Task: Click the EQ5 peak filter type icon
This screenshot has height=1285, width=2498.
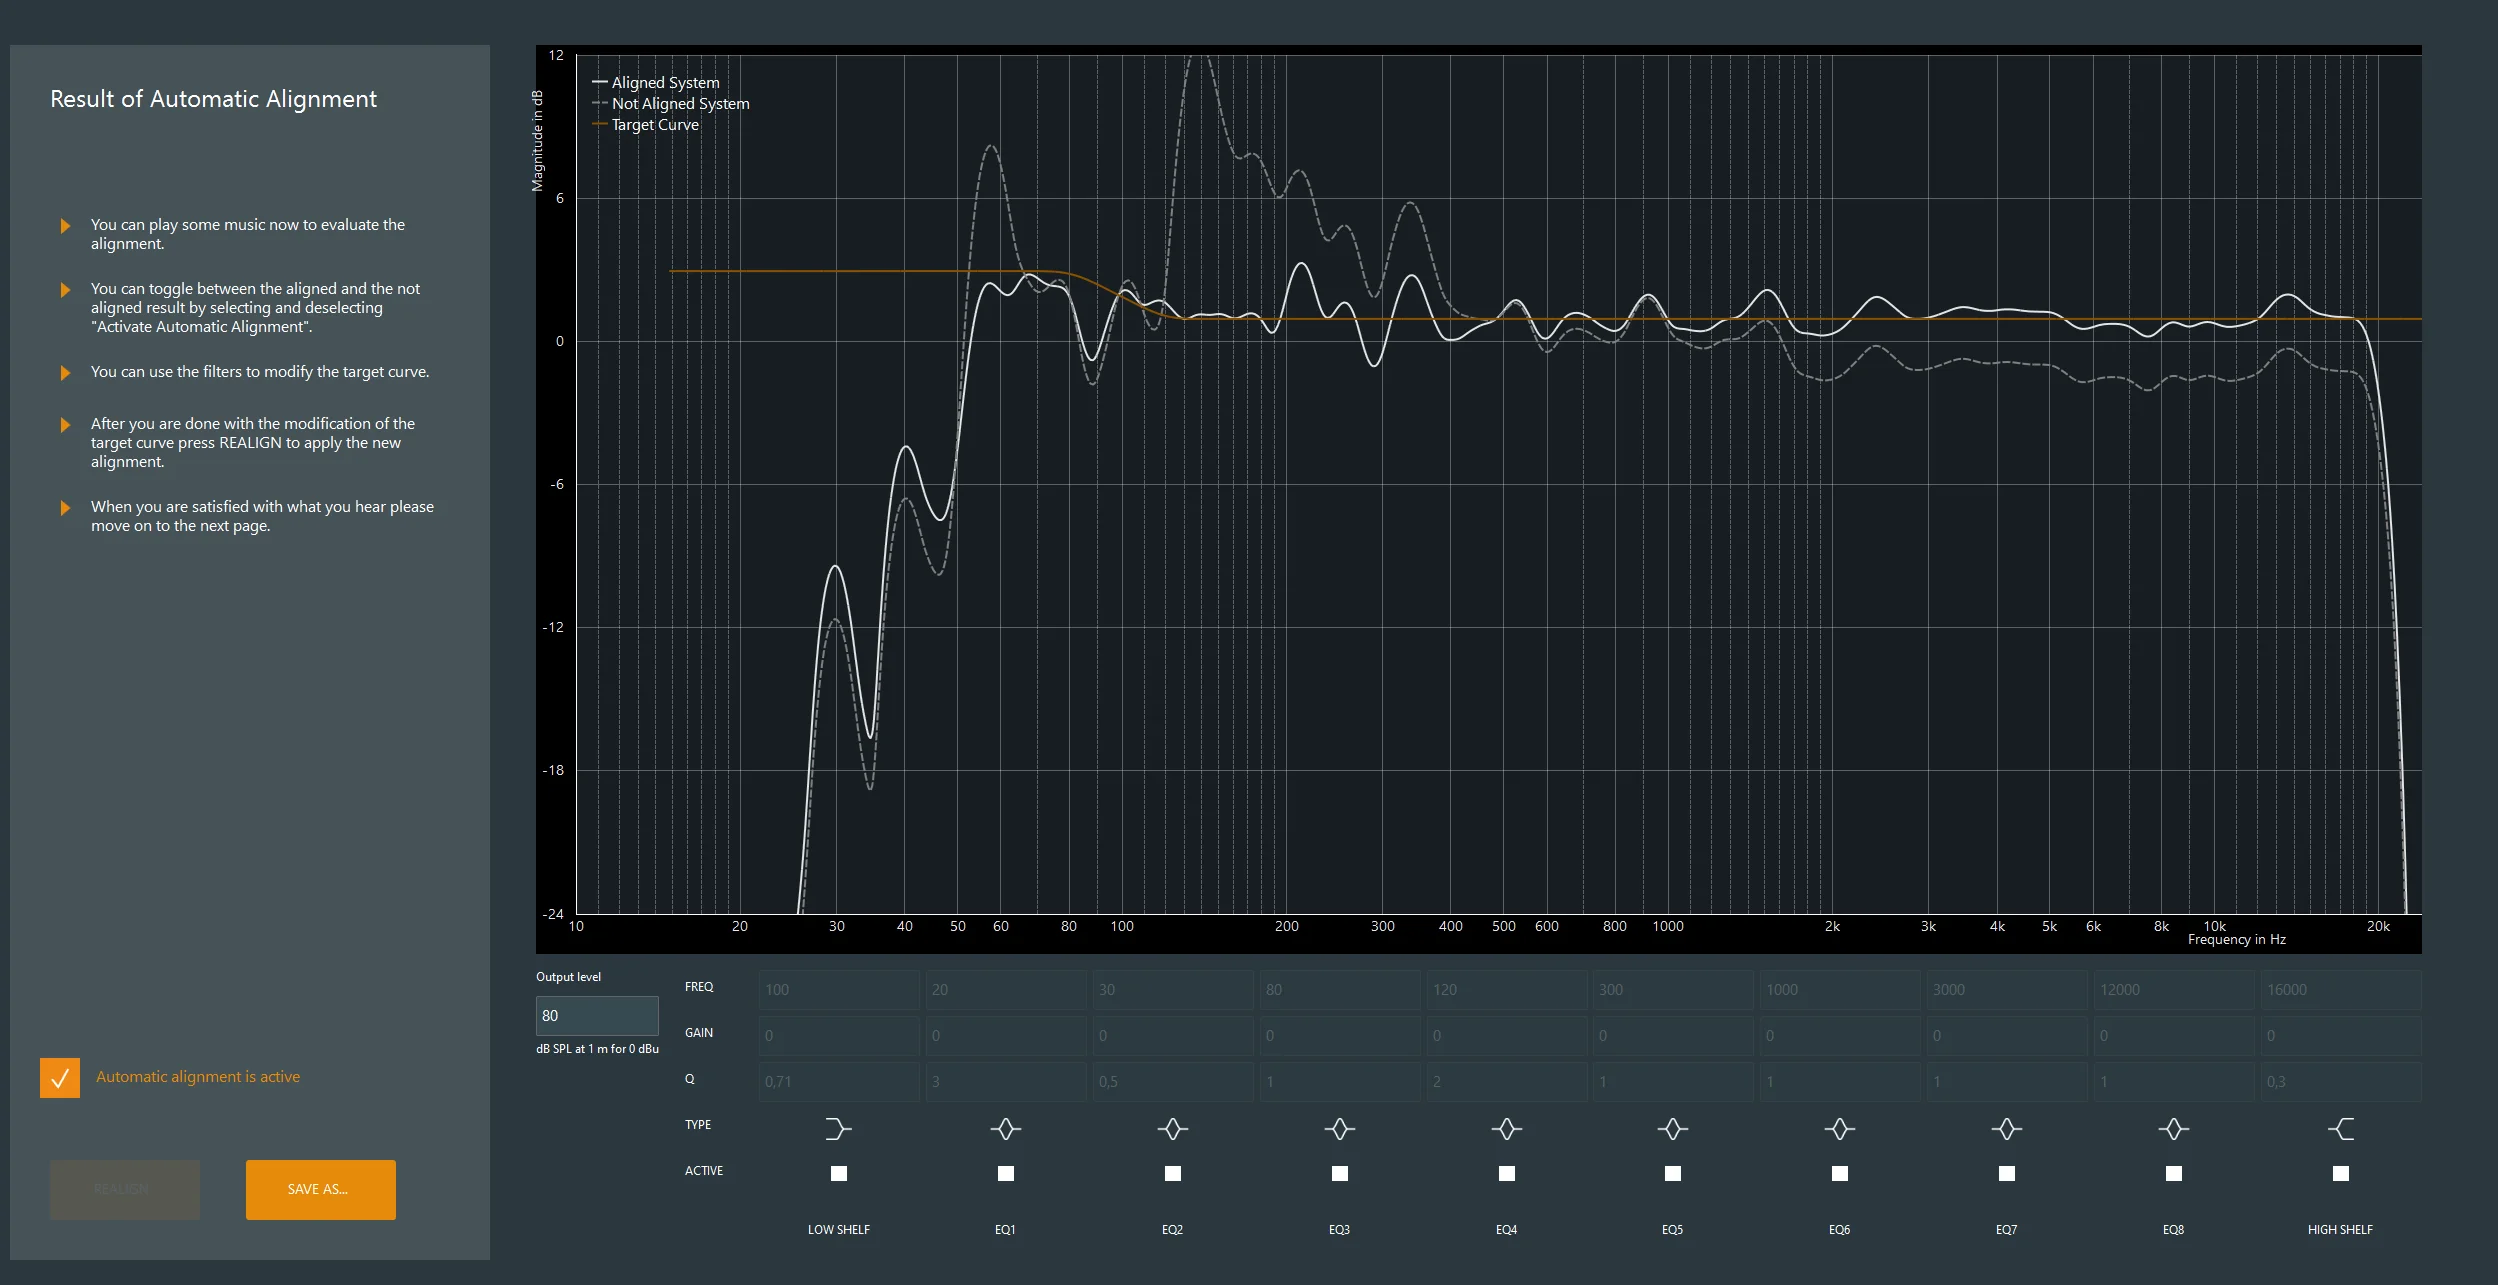Action: tap(1672, 1129)
